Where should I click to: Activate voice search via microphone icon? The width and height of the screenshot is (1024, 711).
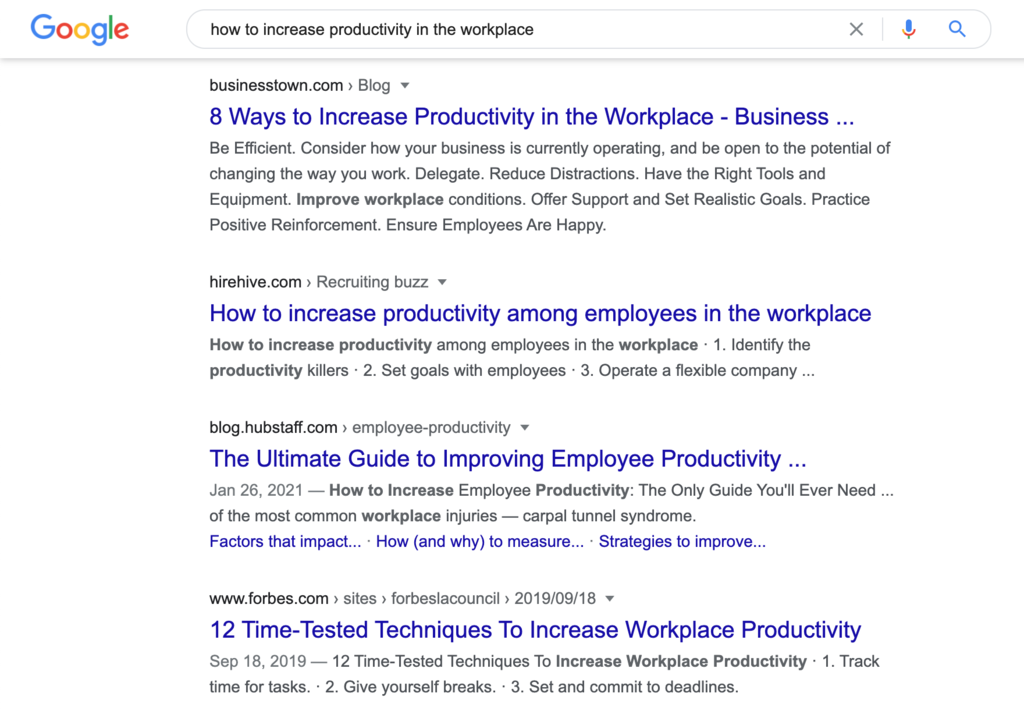pos(908,29)
